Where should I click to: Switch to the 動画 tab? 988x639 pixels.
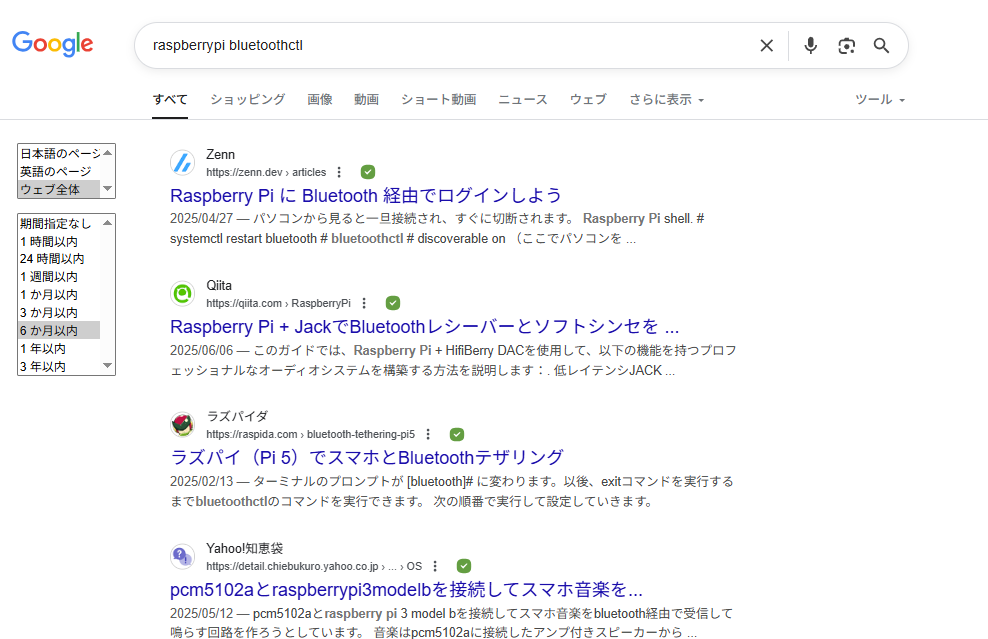(x=366, y=100)
